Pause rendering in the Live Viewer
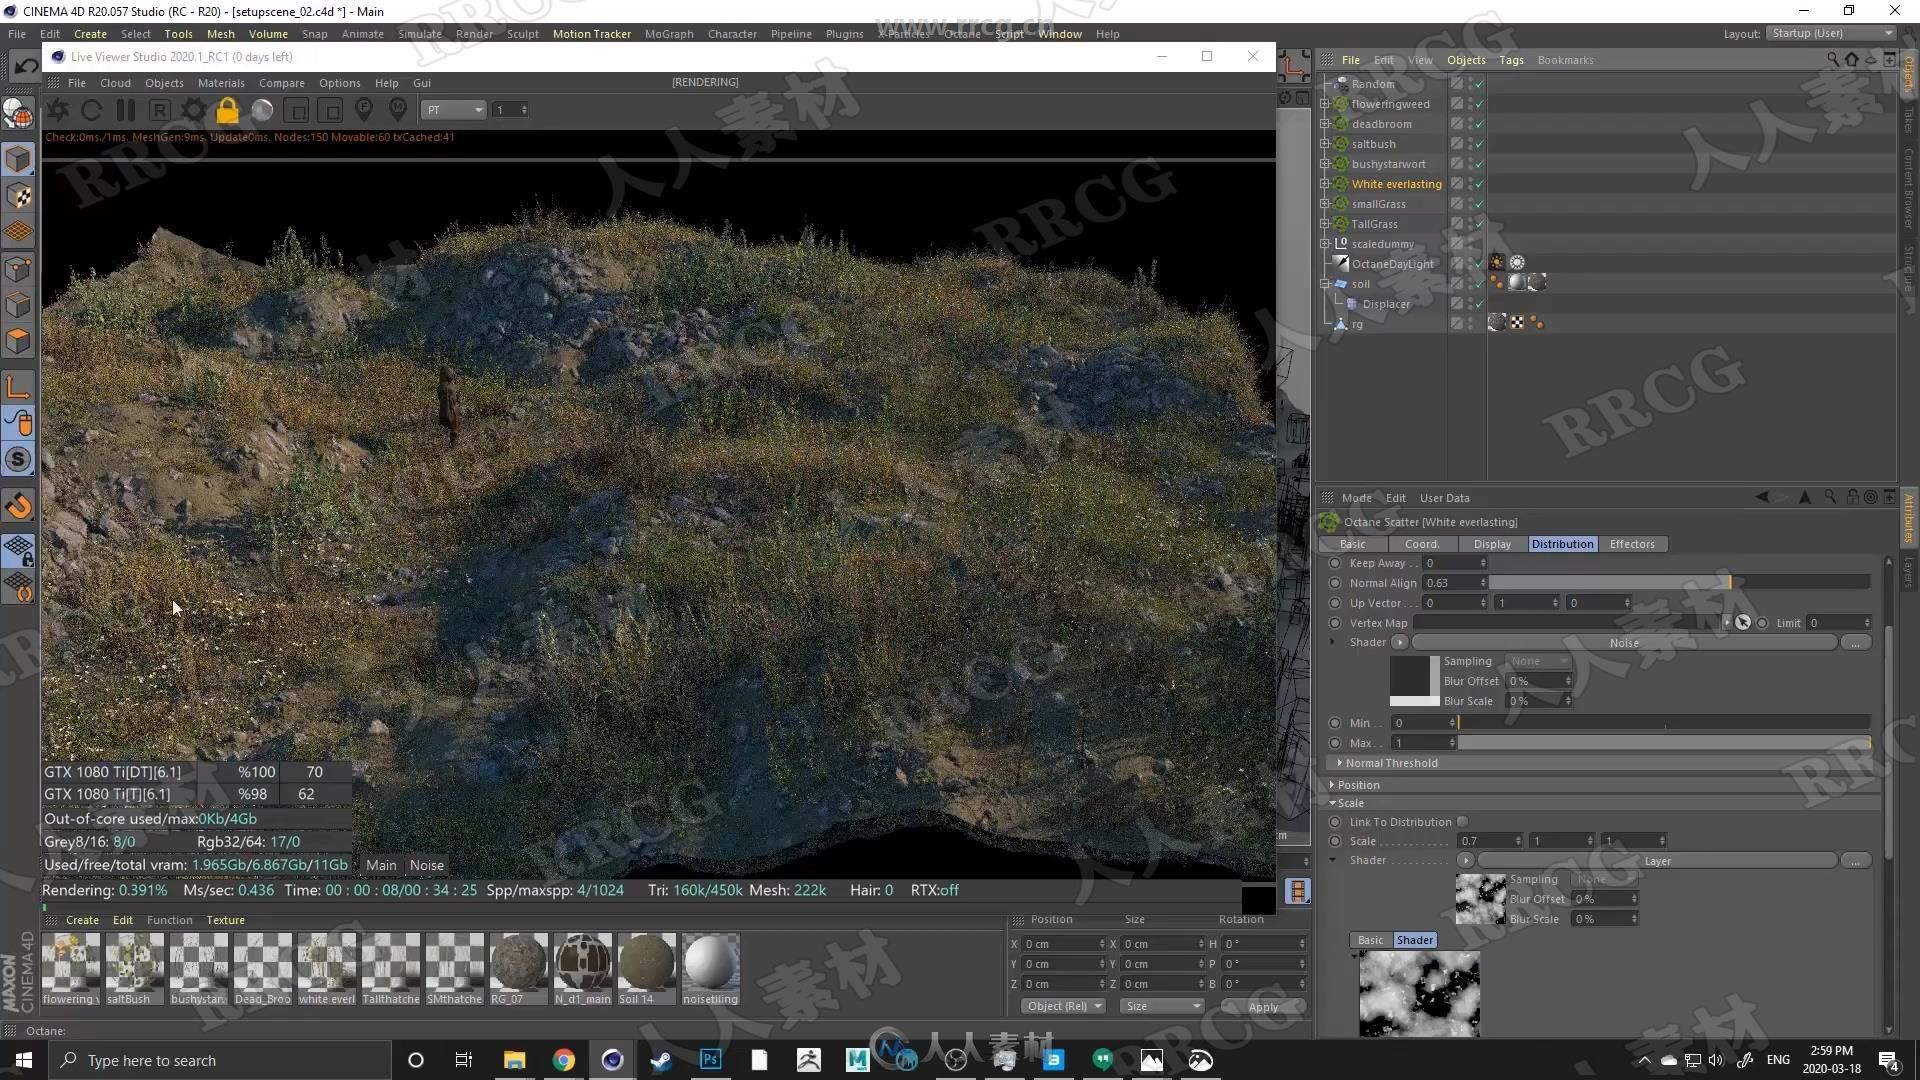 pos(126,110)
